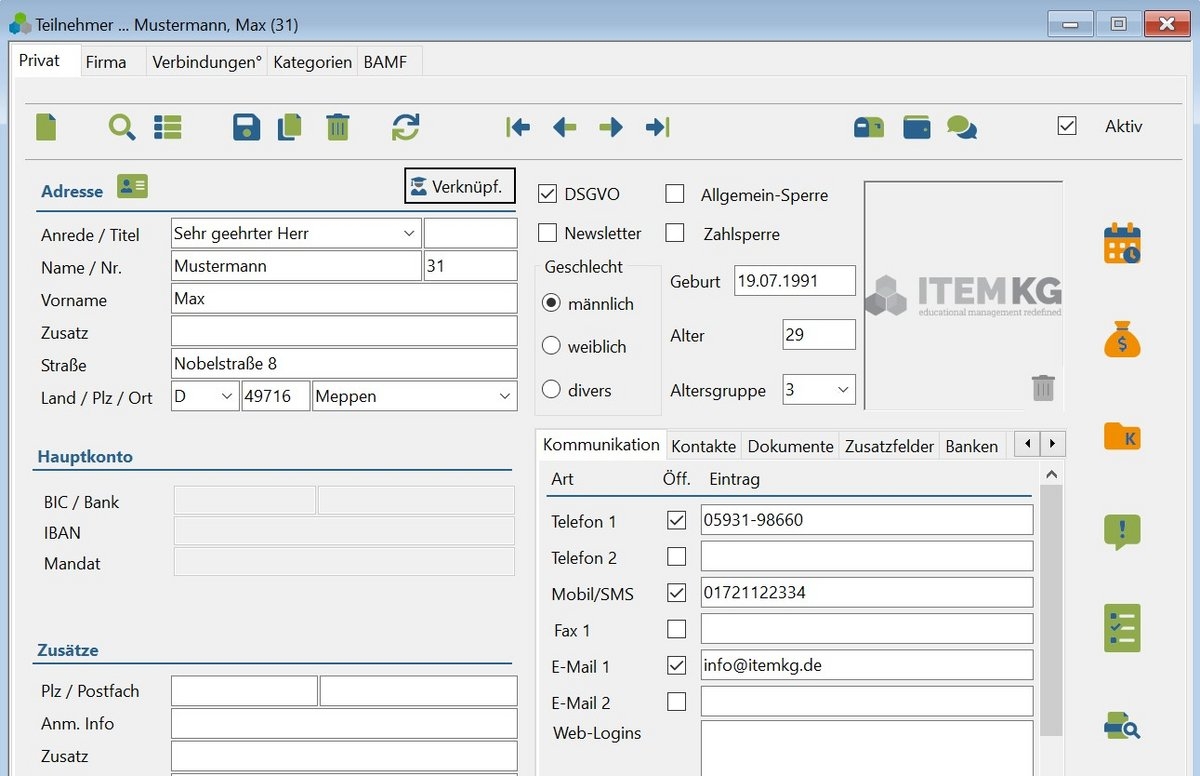Toggle the Aktiv checkbox
1200x776 pixels.
pos(1067,126)
